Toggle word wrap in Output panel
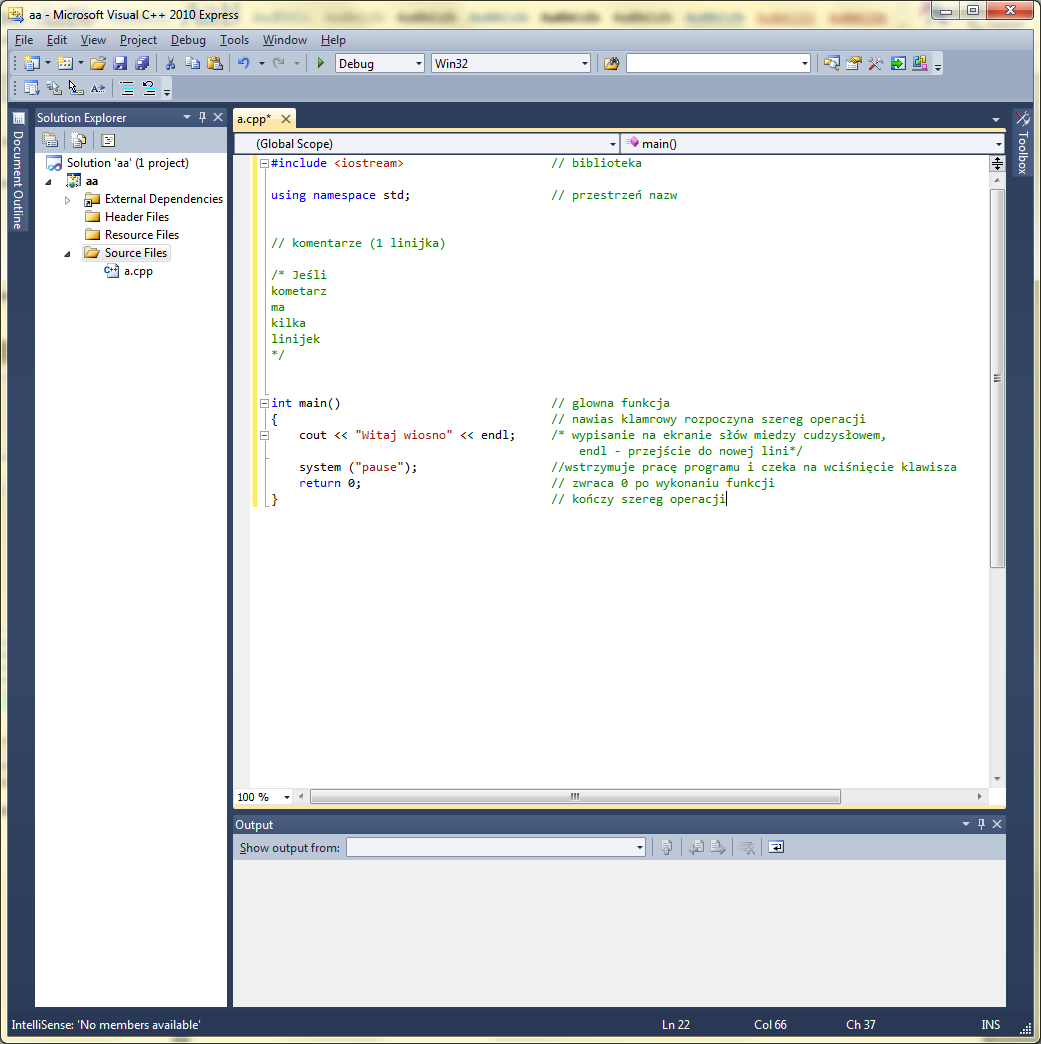Image resolution: width=1041 pixels, height=1044 pixels. (776, 848)
